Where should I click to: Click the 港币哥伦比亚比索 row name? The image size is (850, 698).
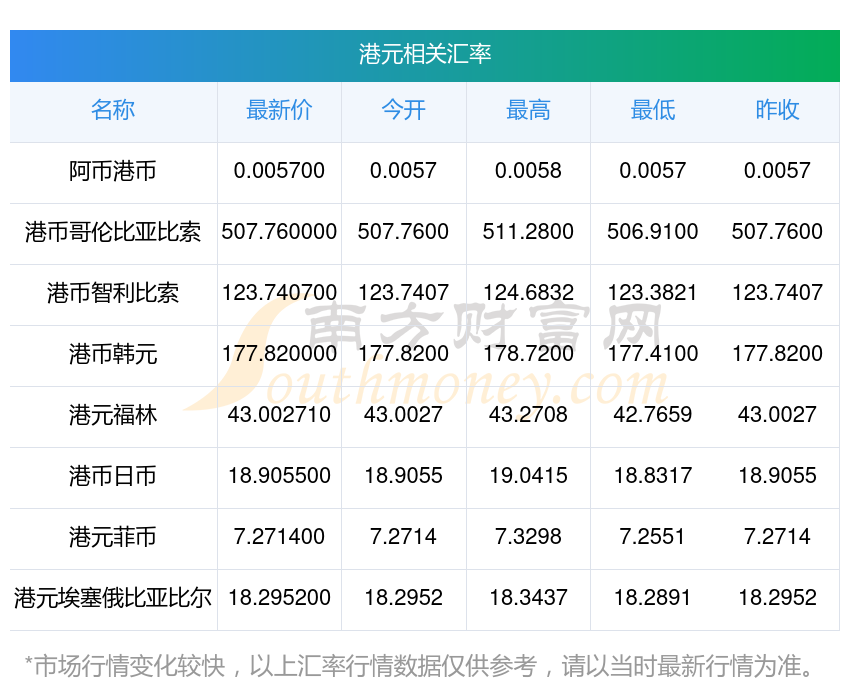113,232
